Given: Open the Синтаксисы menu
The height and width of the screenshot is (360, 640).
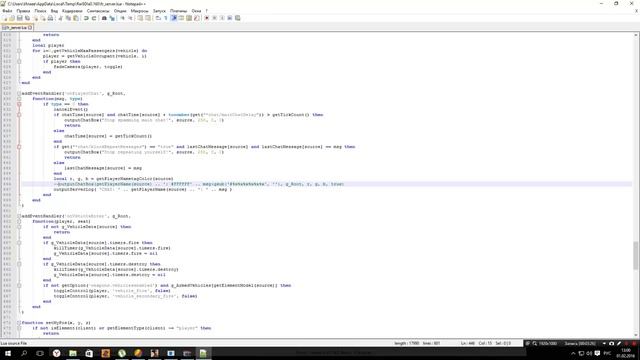Looking at the screenshot, I should [98, 11].
